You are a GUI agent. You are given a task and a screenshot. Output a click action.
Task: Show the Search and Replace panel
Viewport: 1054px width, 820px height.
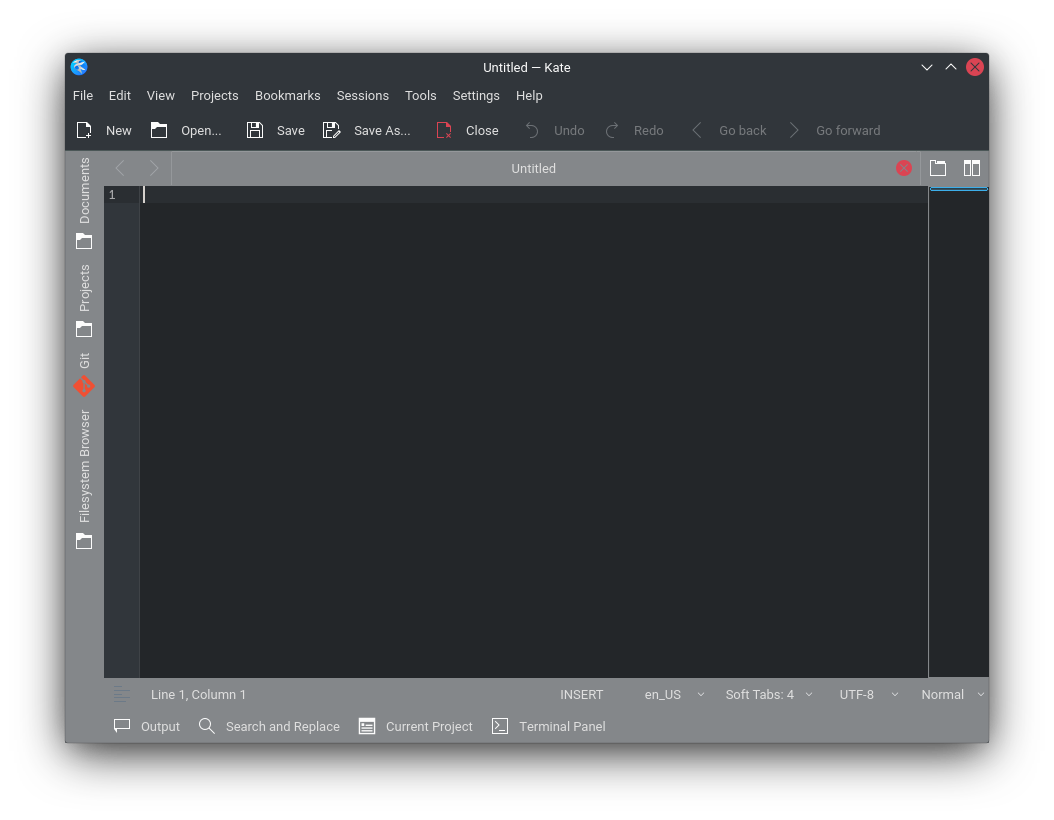coord(269,726)
